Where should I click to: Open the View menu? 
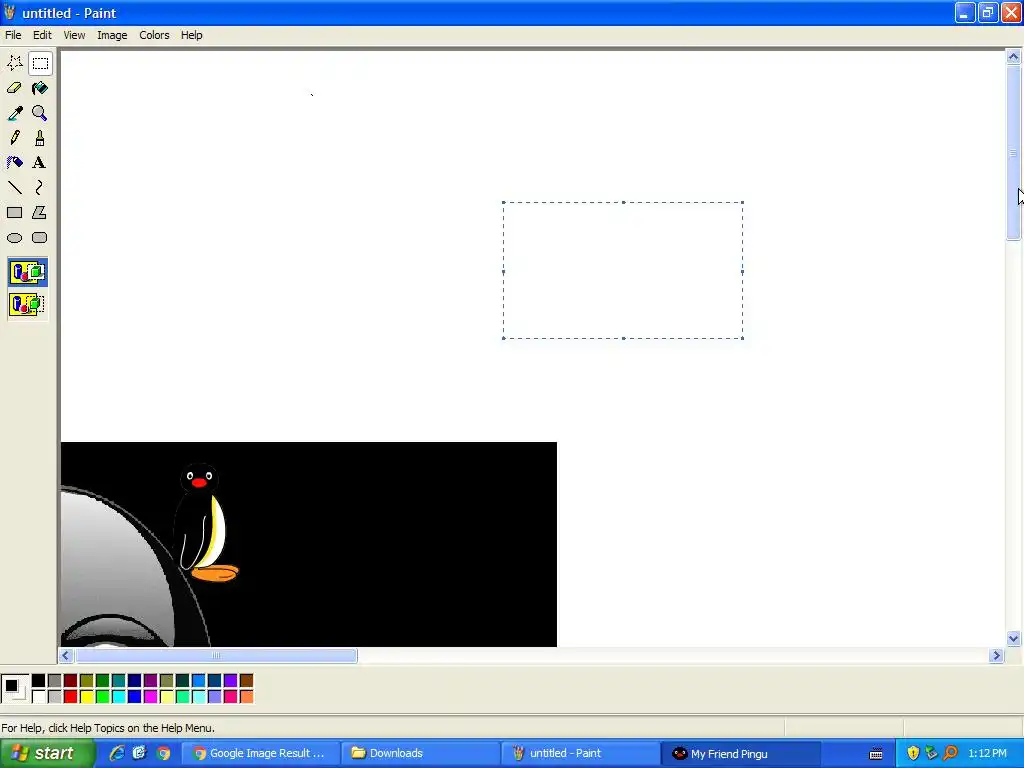point(74,35)
